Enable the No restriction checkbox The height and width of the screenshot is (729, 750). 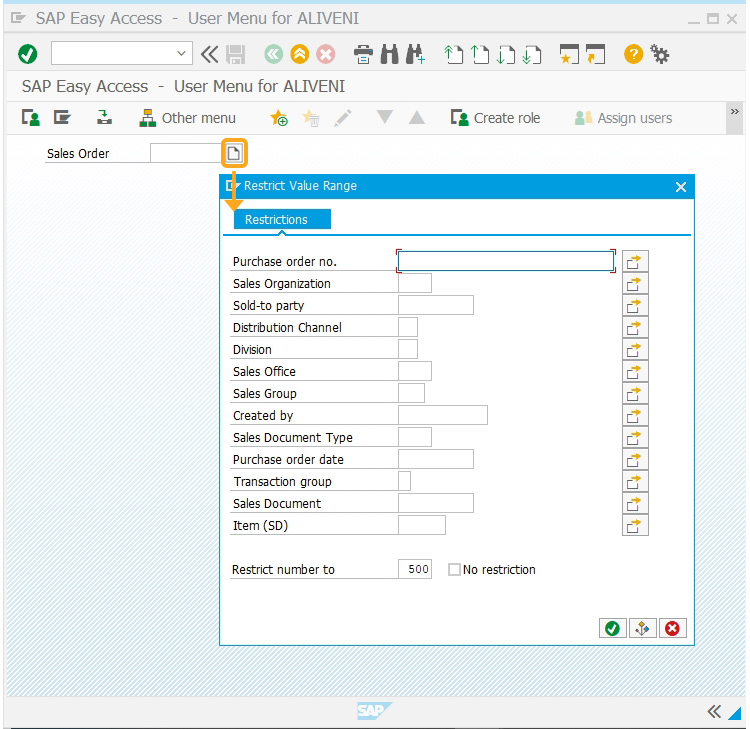pyautogui.click(x=454, y=569)
